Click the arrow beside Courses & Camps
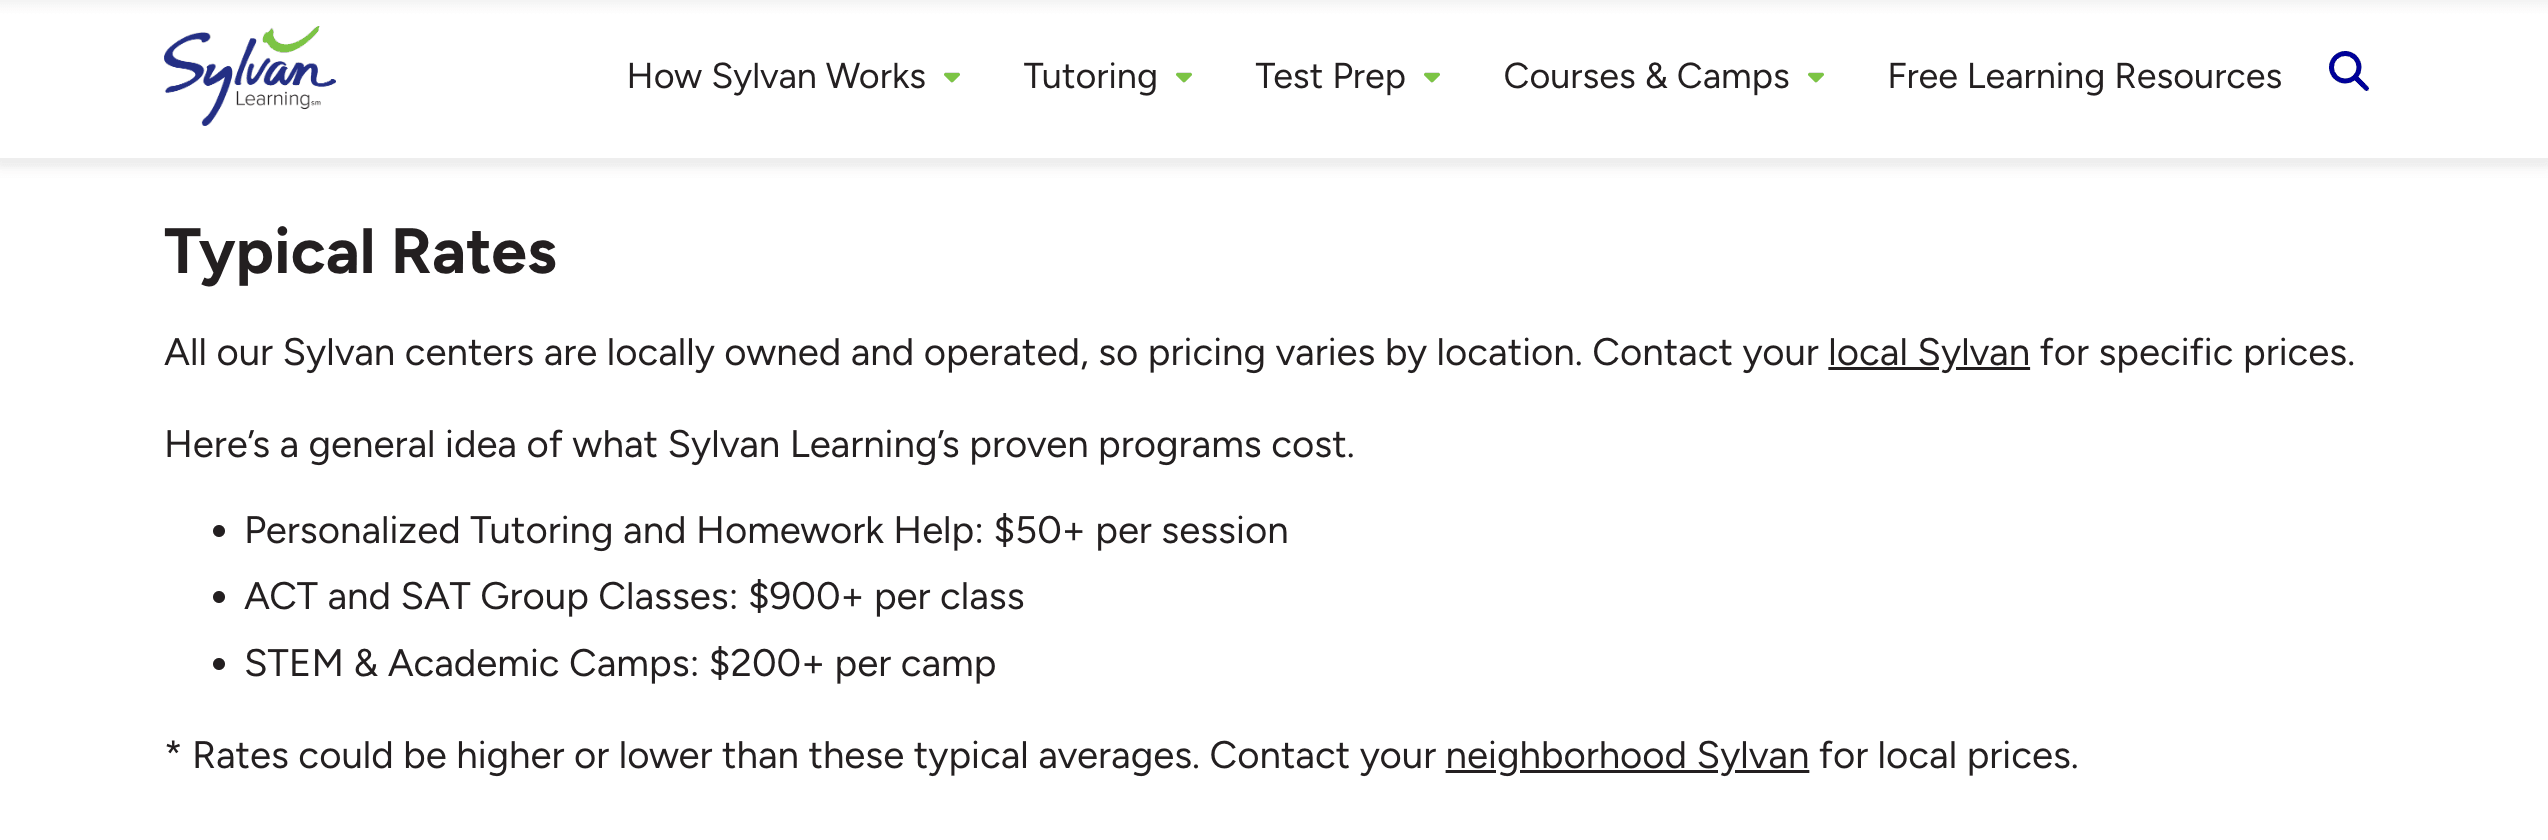This screenshot has height=840, width=2548. point(1816,77)
